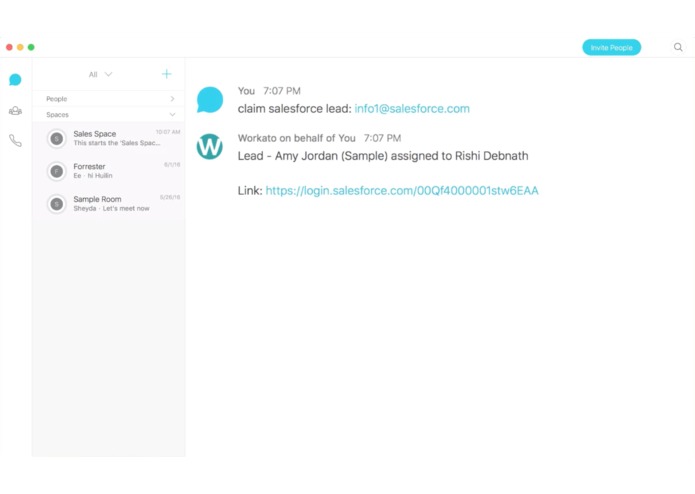Select the Sales Space conversation
This screenshot has height=494, width=695.
[109, 138]
